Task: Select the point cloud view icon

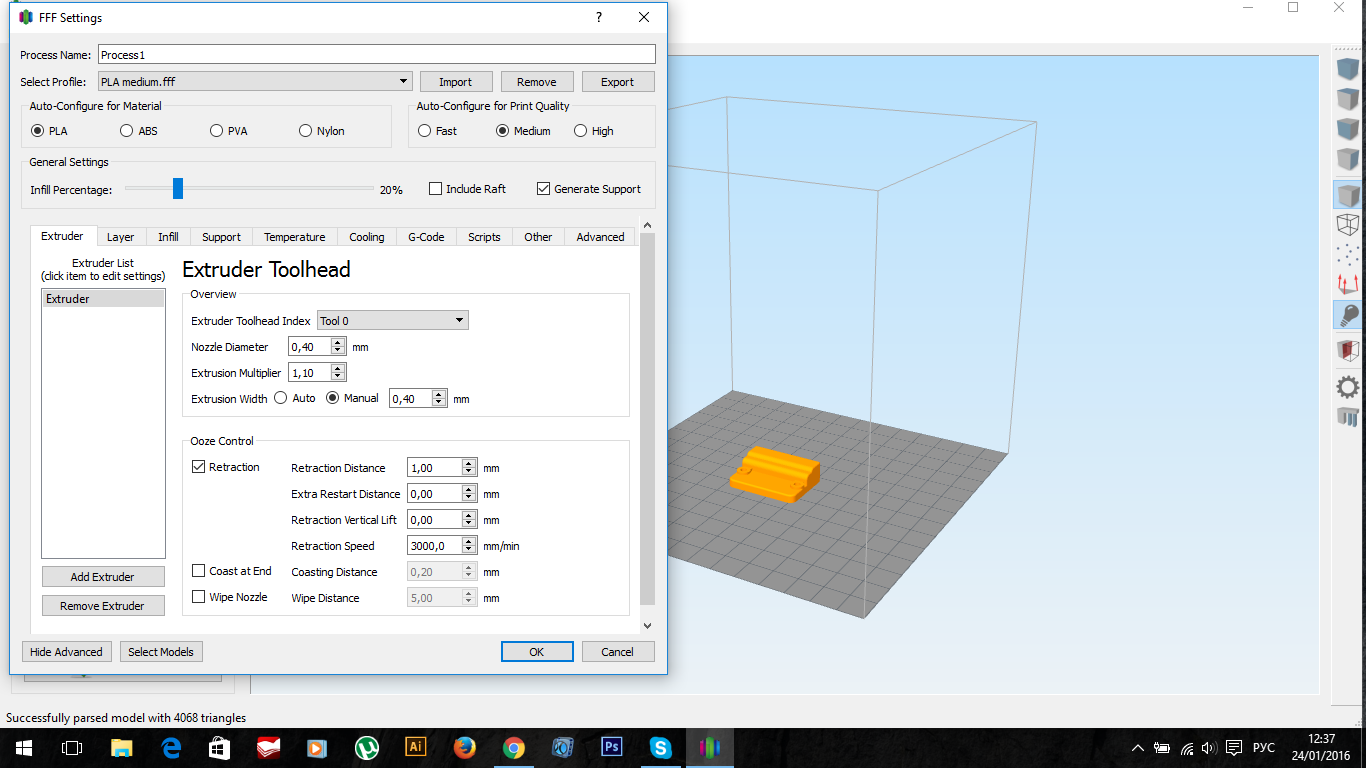Action: (x=1348, y=255)
